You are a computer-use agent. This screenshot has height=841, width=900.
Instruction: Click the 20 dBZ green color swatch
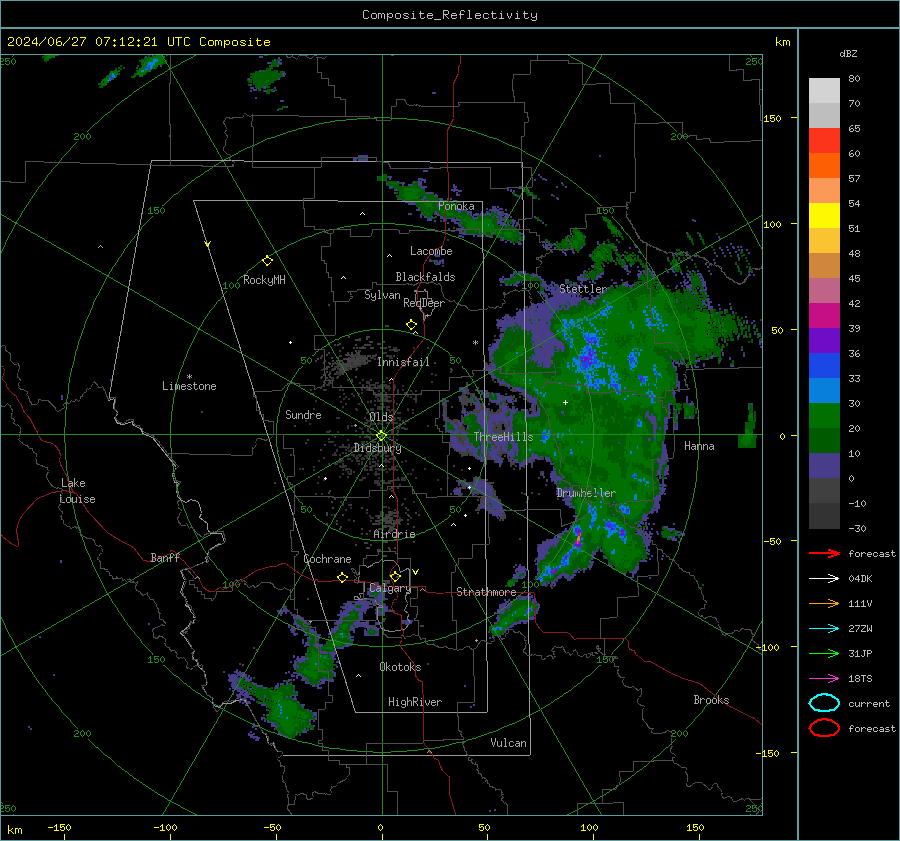[824, 416]
